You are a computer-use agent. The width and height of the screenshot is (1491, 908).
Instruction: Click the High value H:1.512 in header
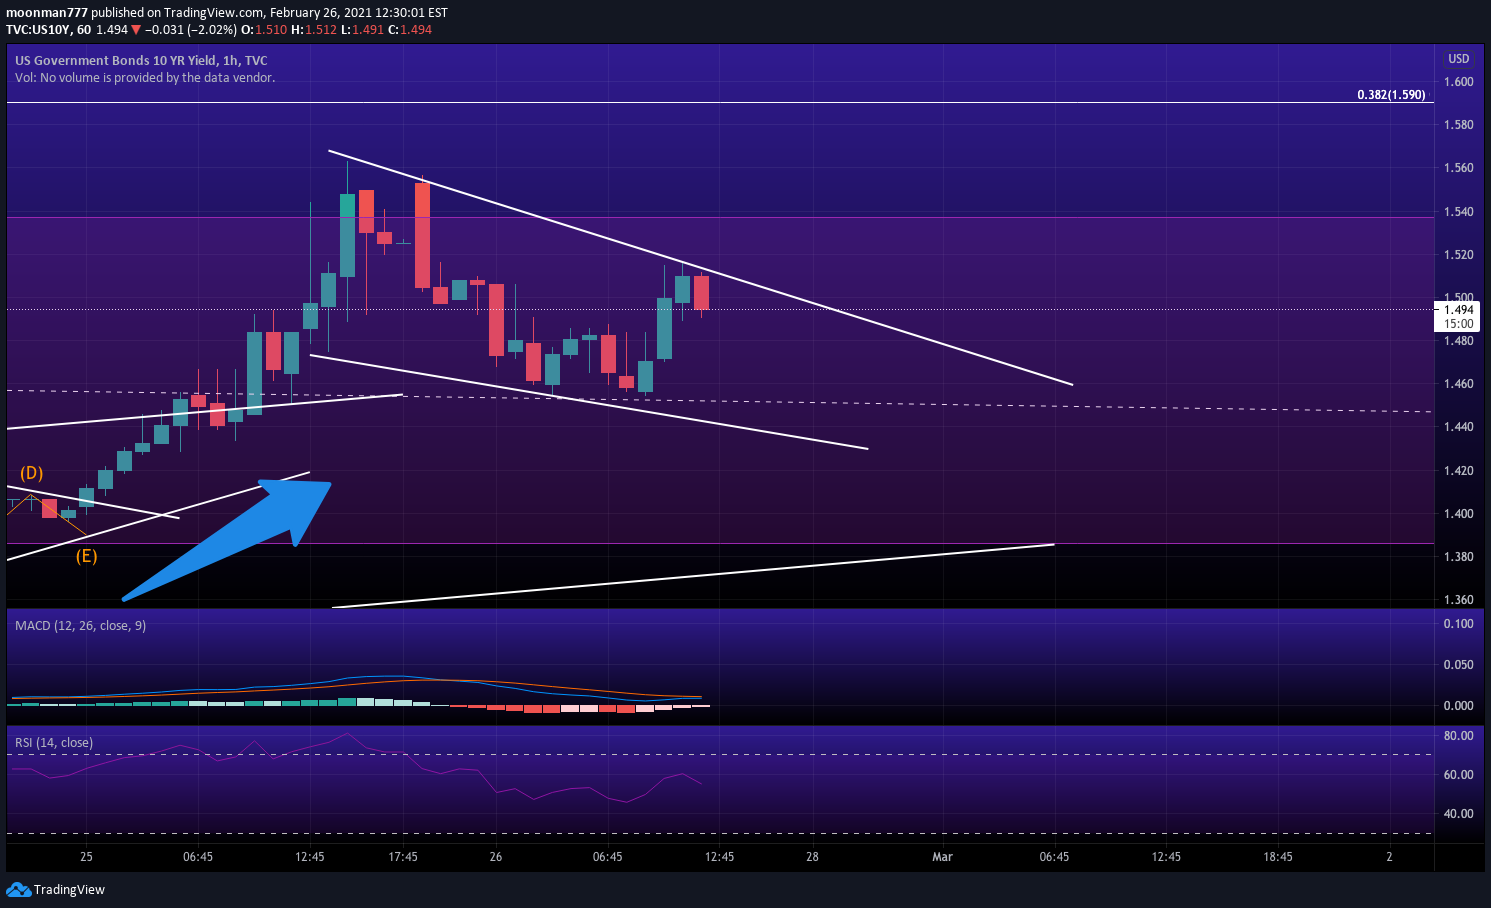pos(314,30)
